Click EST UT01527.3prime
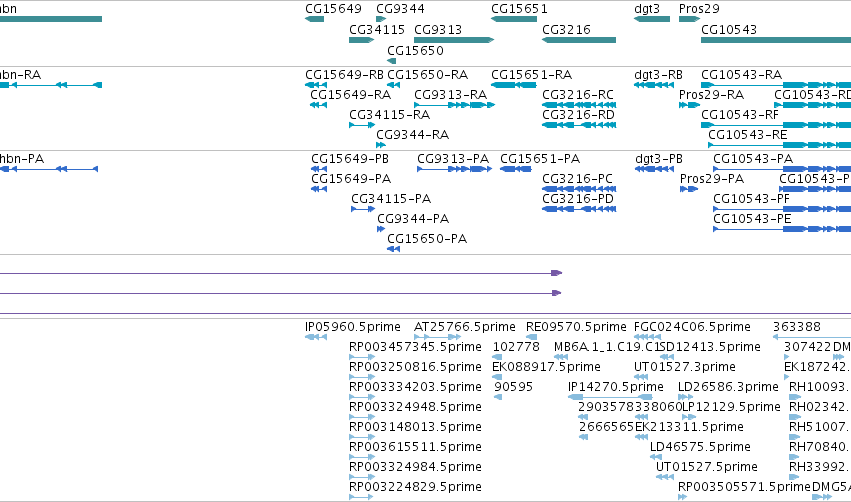This screenshot has width=851, height=502. (685, 367)
